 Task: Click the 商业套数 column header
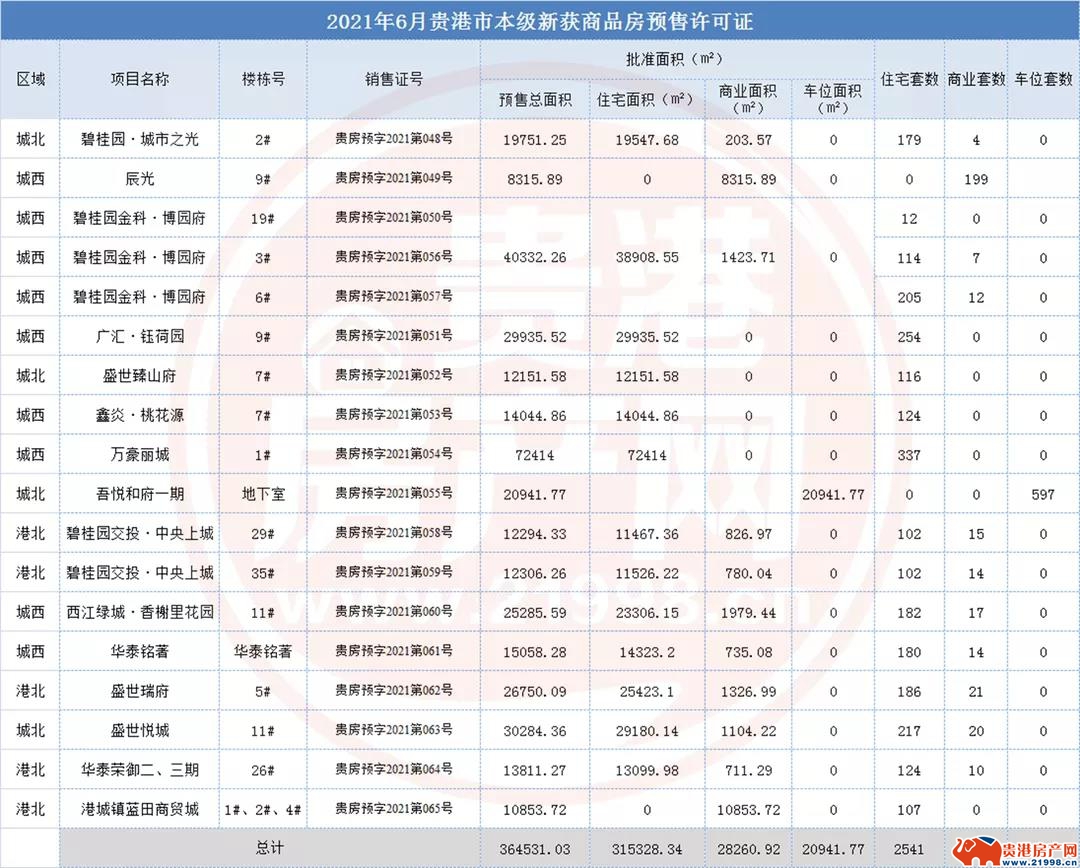click(x=975, y=79)
